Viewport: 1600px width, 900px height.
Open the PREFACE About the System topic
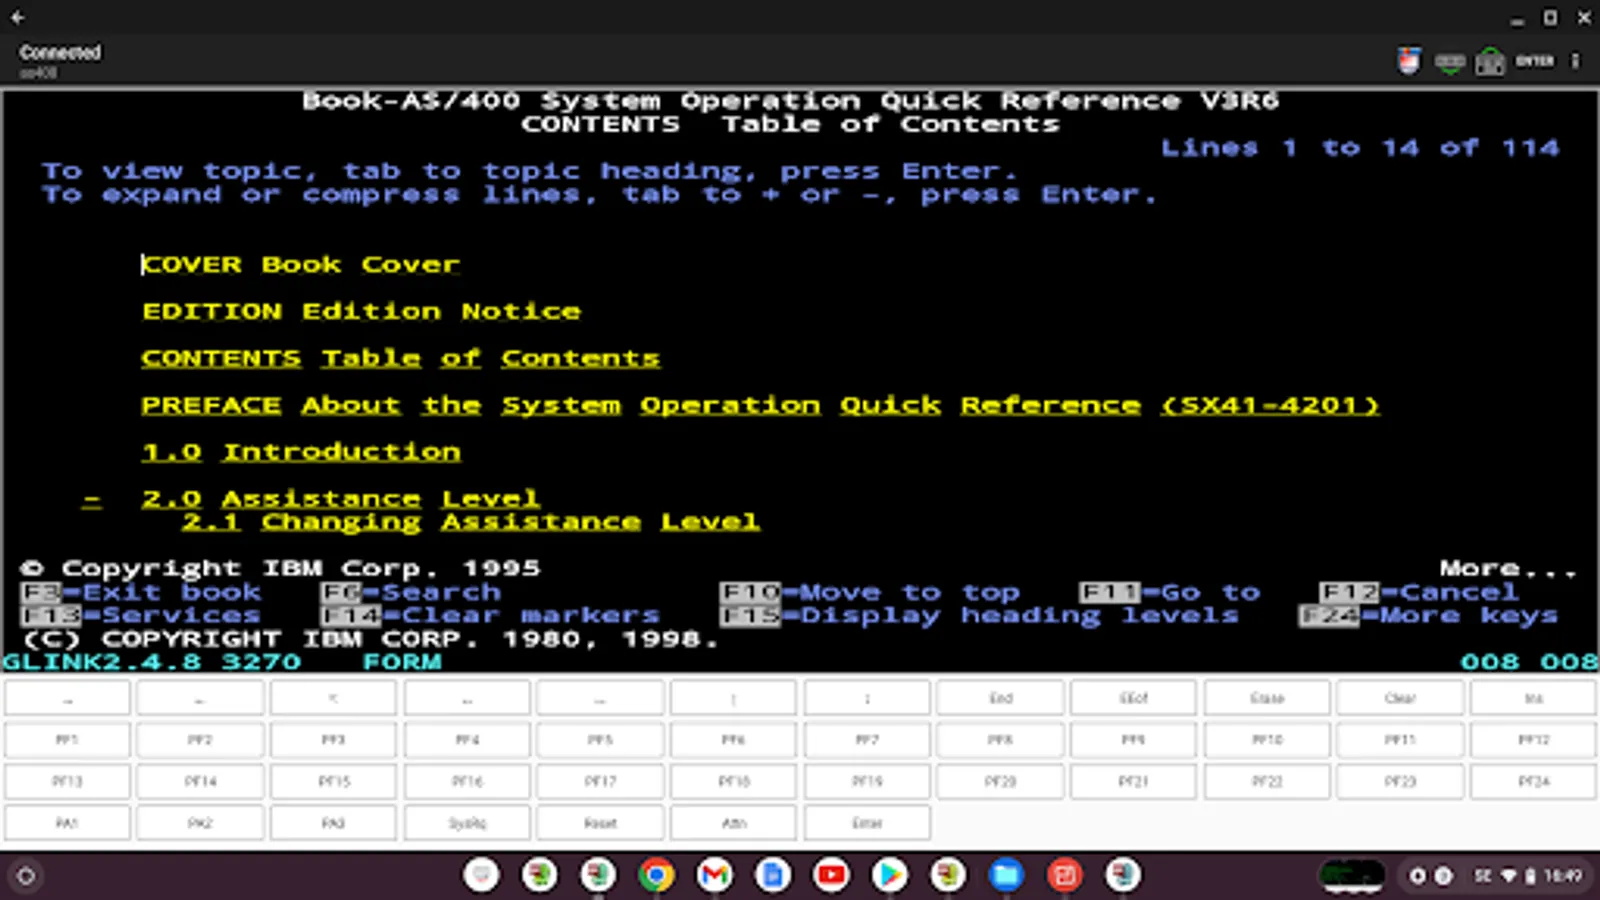760,405
